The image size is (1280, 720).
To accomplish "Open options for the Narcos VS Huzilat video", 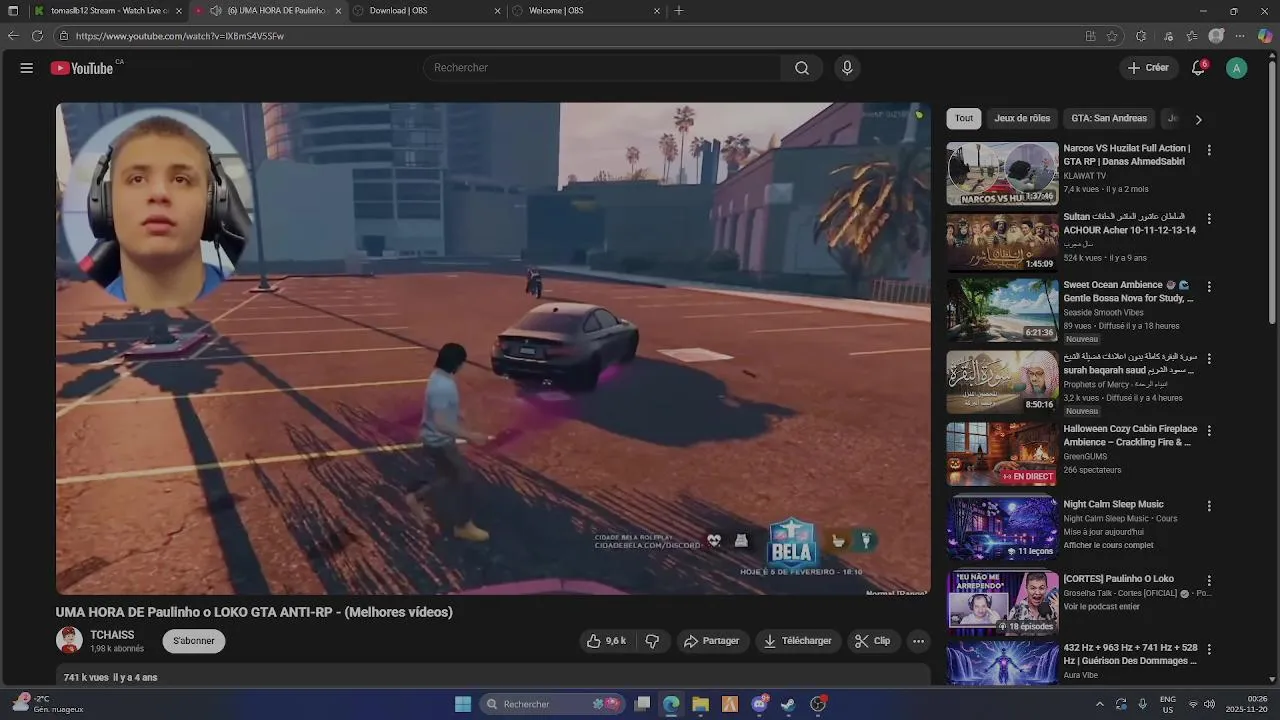I will coord(1209,150).
